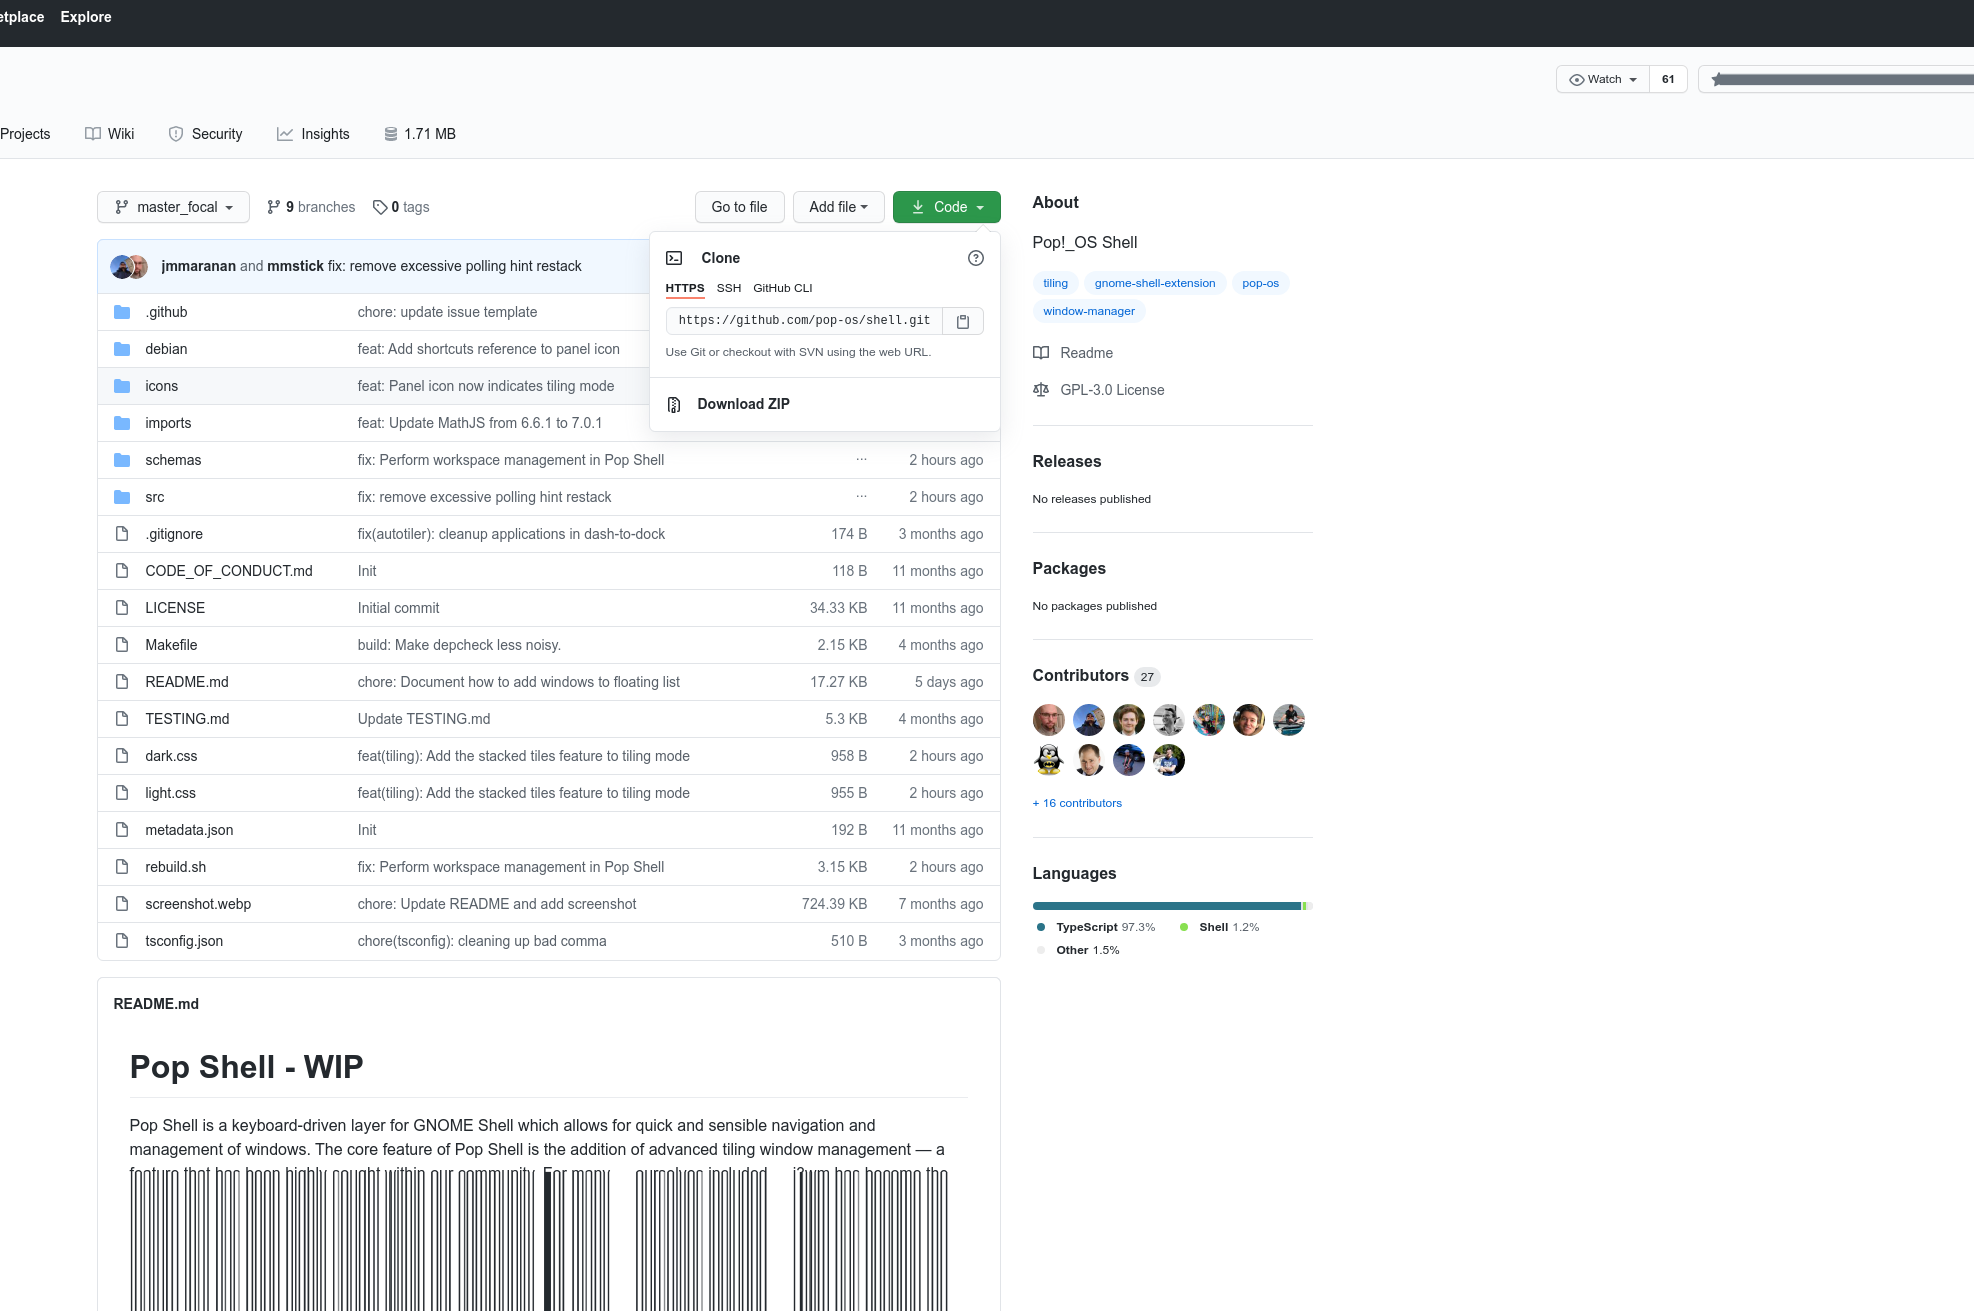Click the Readme book icon under About

click(1041, 353)
